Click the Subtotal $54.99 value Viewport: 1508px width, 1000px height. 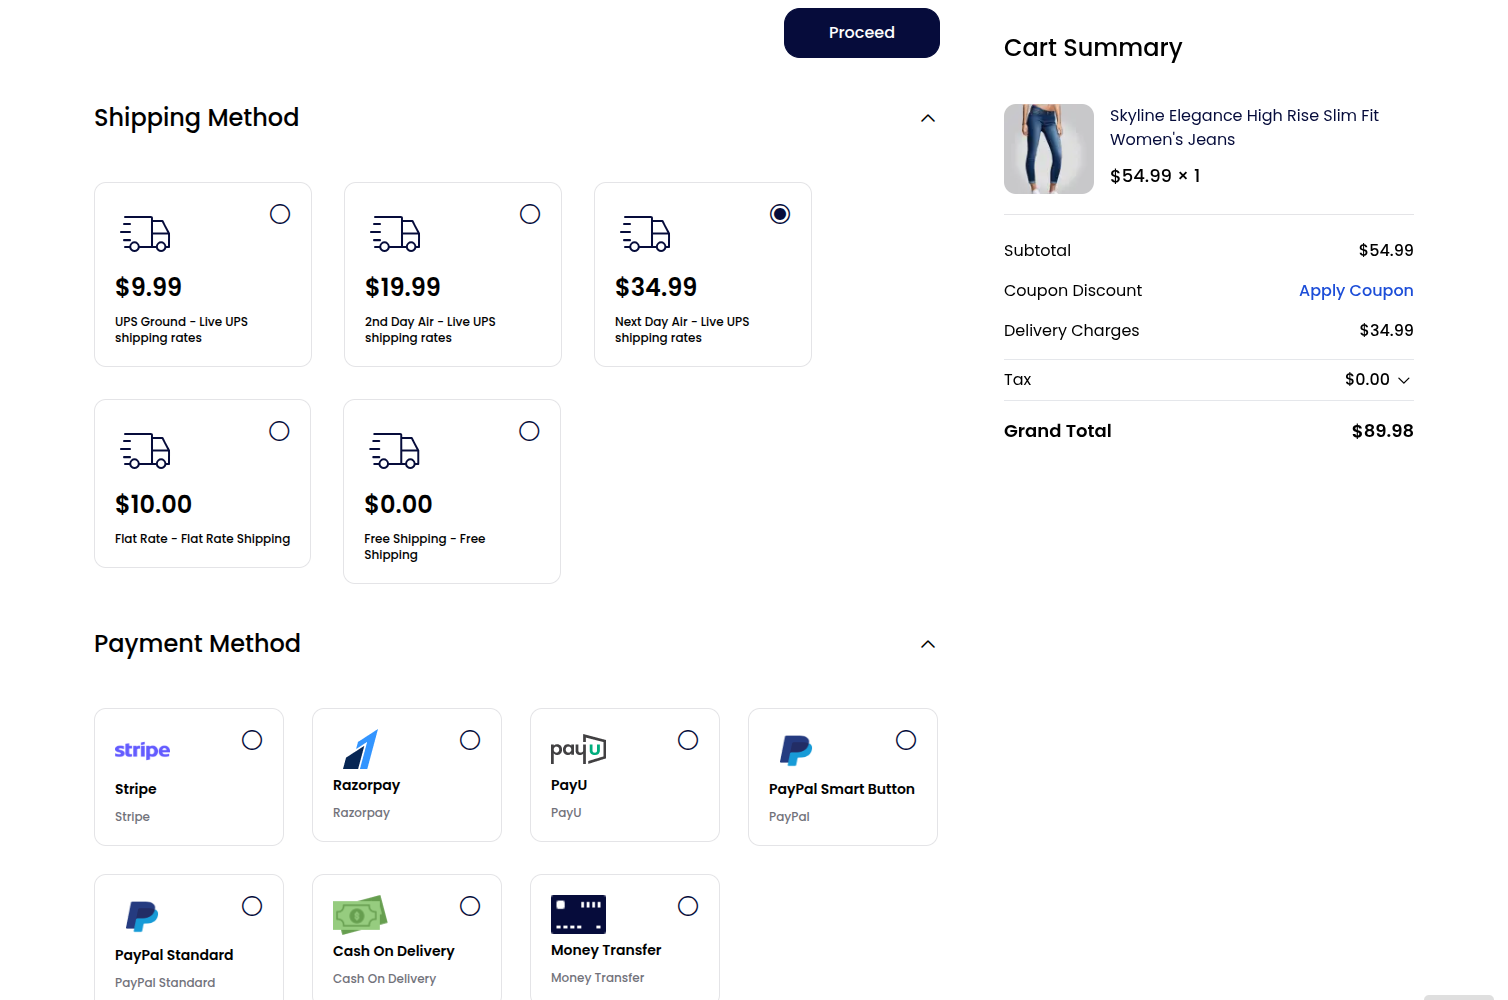coord(1386,250)
